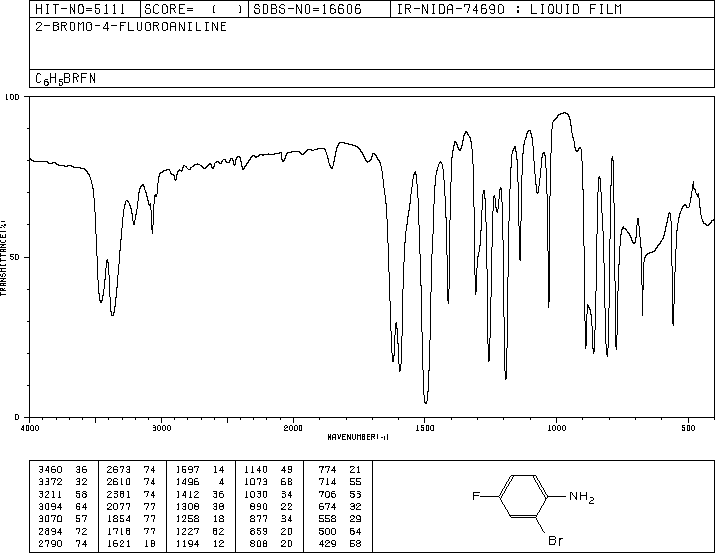
Task: Click the NH2 group in the structure drawing
Action: 581,496
